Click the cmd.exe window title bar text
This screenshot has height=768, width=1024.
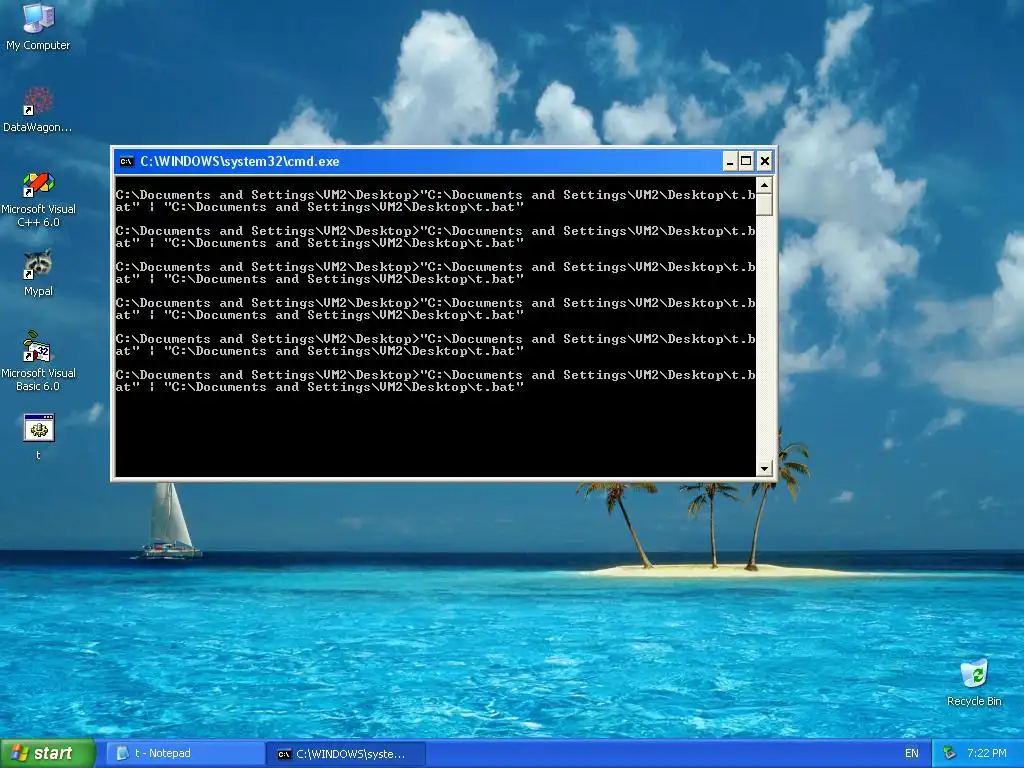(240, 161)
